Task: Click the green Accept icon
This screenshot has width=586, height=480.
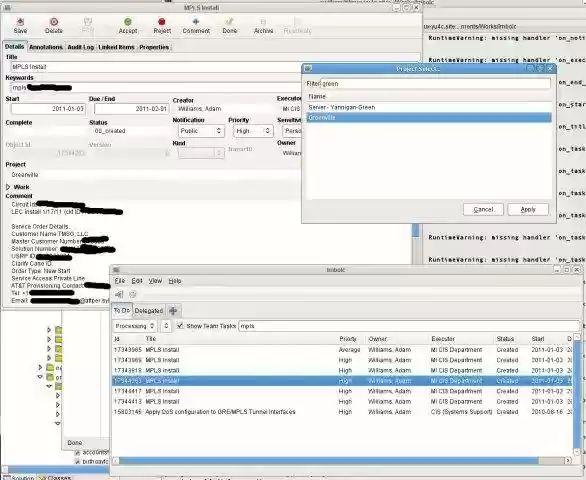Action: (x=128, y=22)
